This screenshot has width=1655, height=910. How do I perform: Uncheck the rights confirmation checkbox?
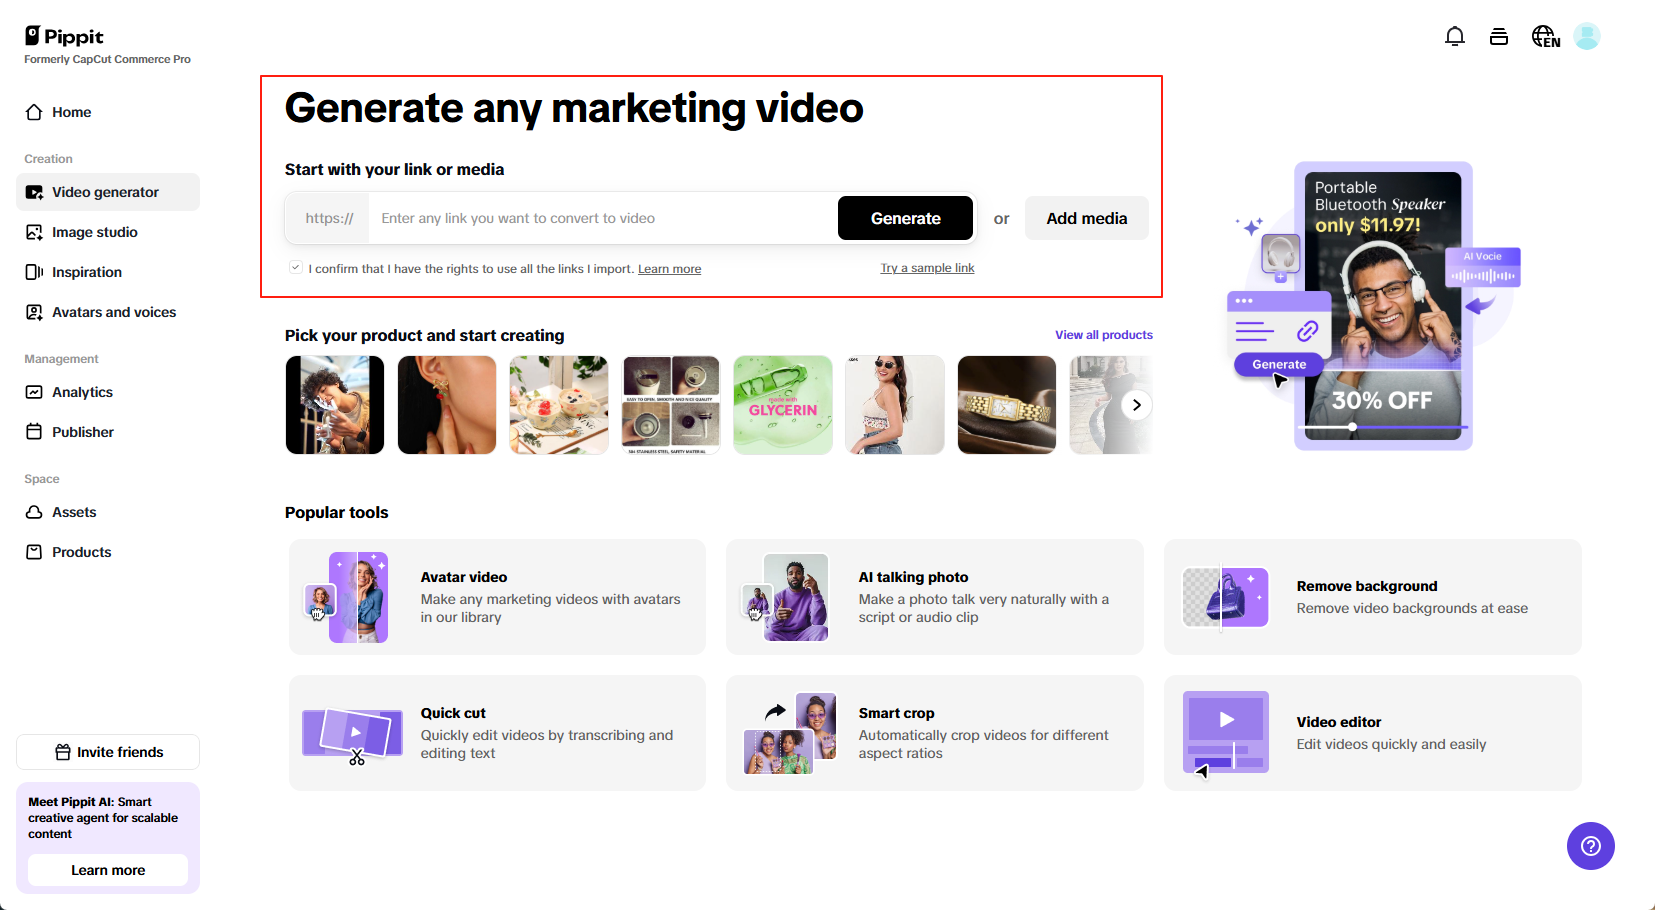[x=295, y=266]
